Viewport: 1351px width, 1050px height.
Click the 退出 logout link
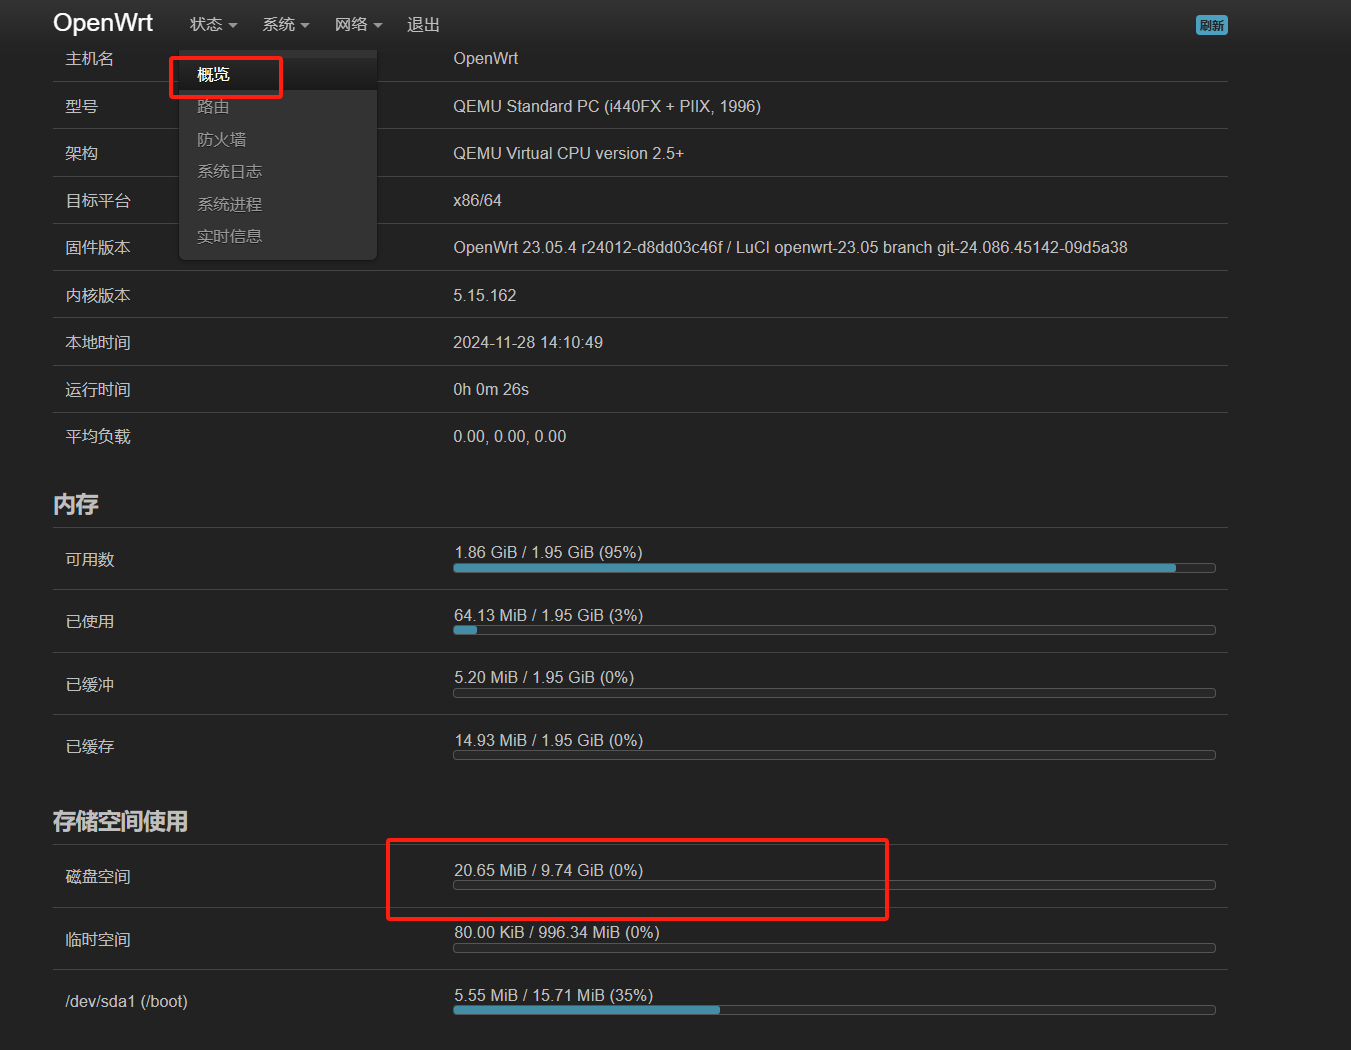coord(423,25)
